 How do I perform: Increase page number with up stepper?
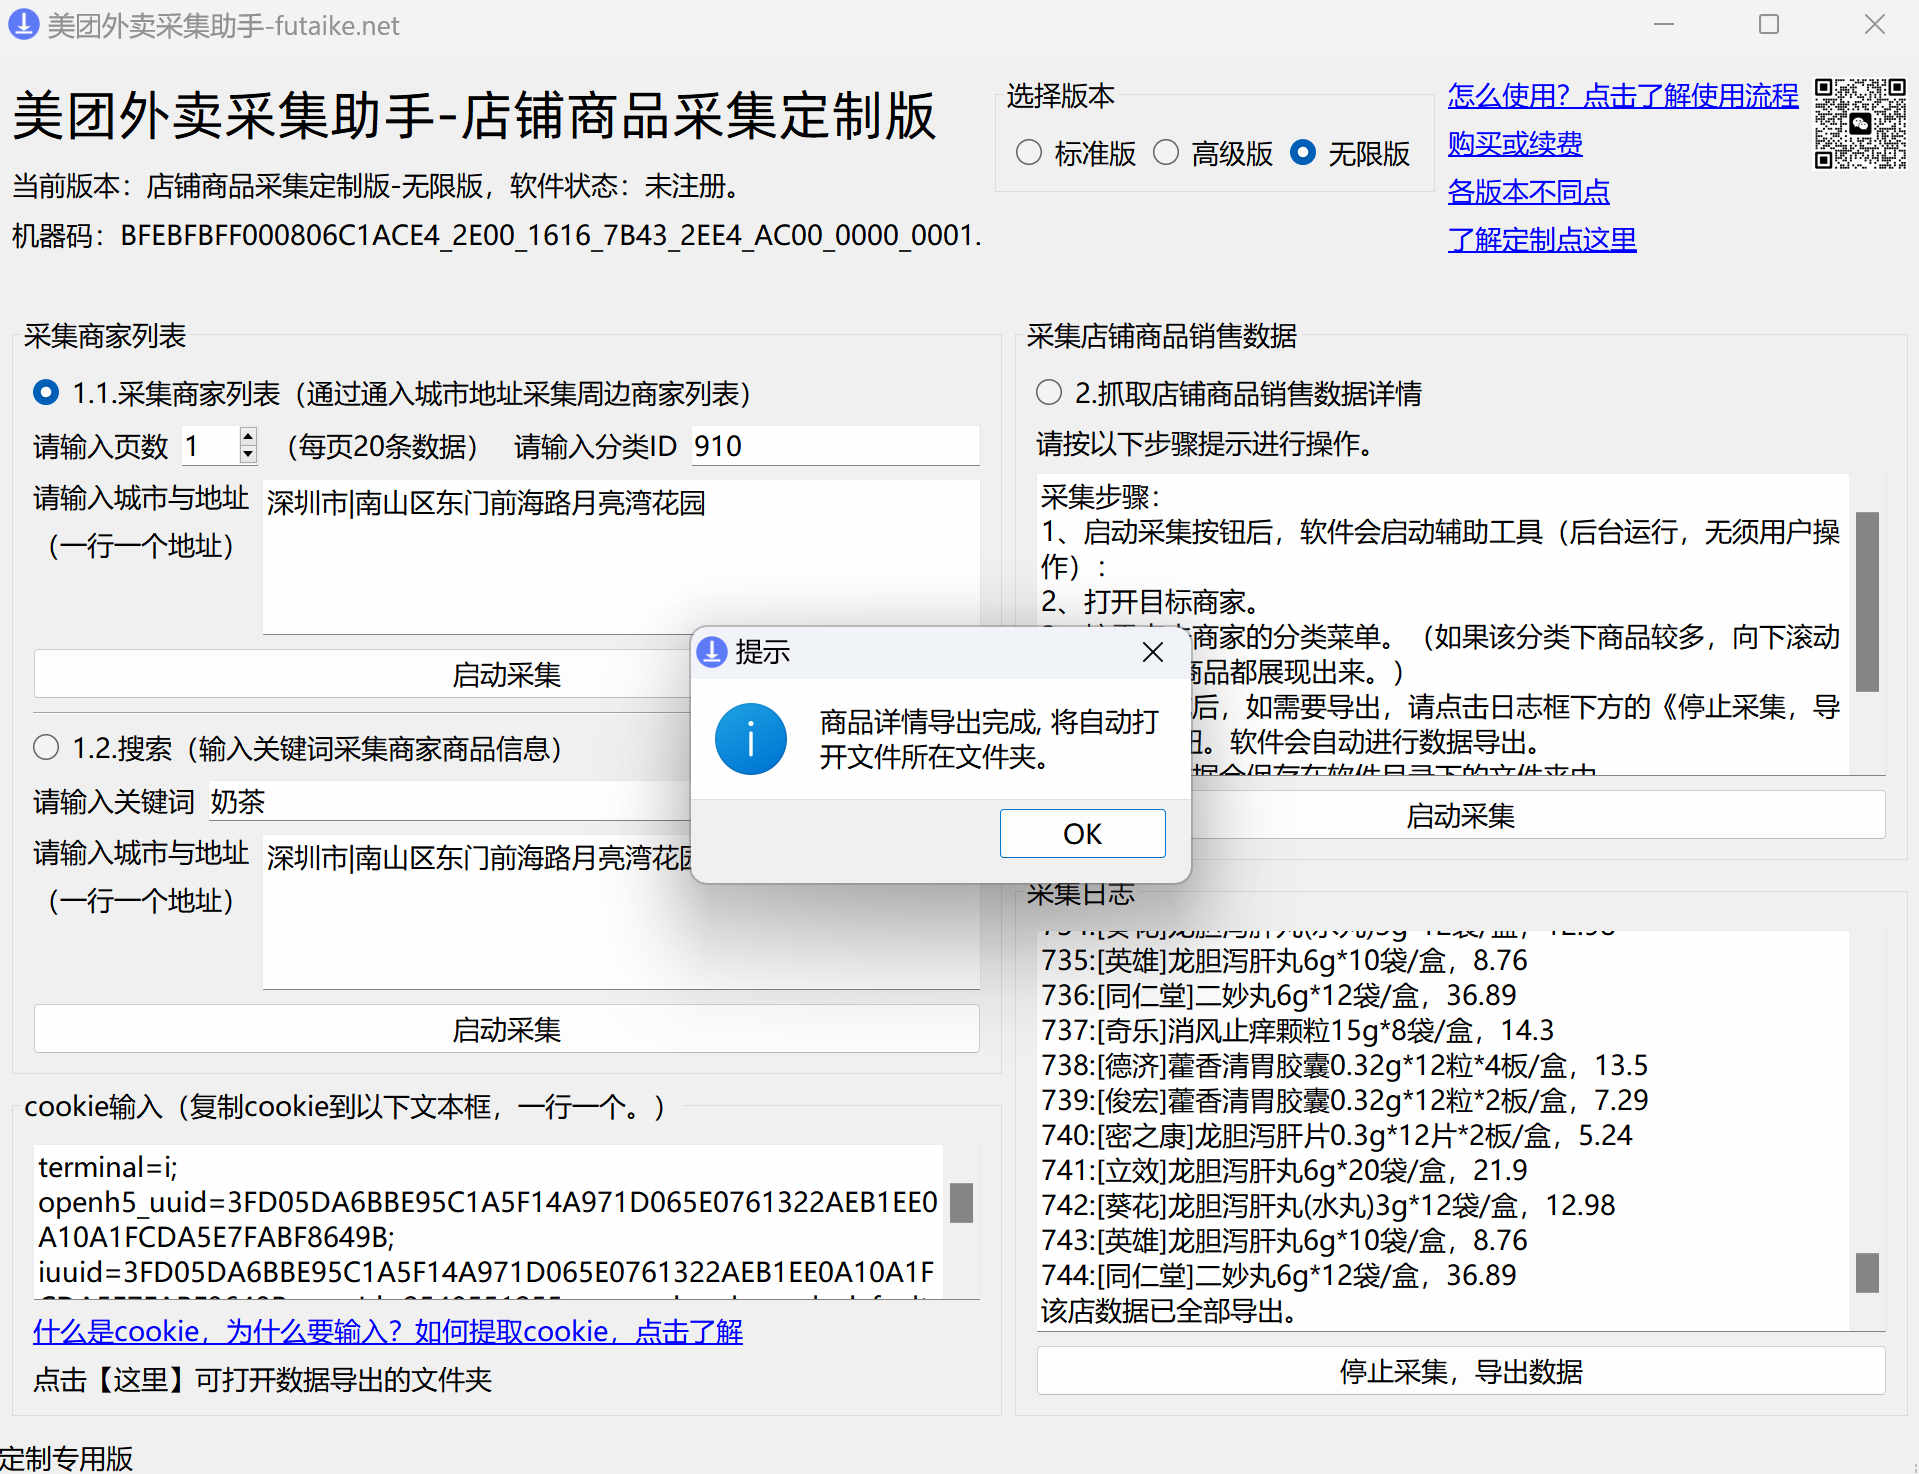point(248,436)
